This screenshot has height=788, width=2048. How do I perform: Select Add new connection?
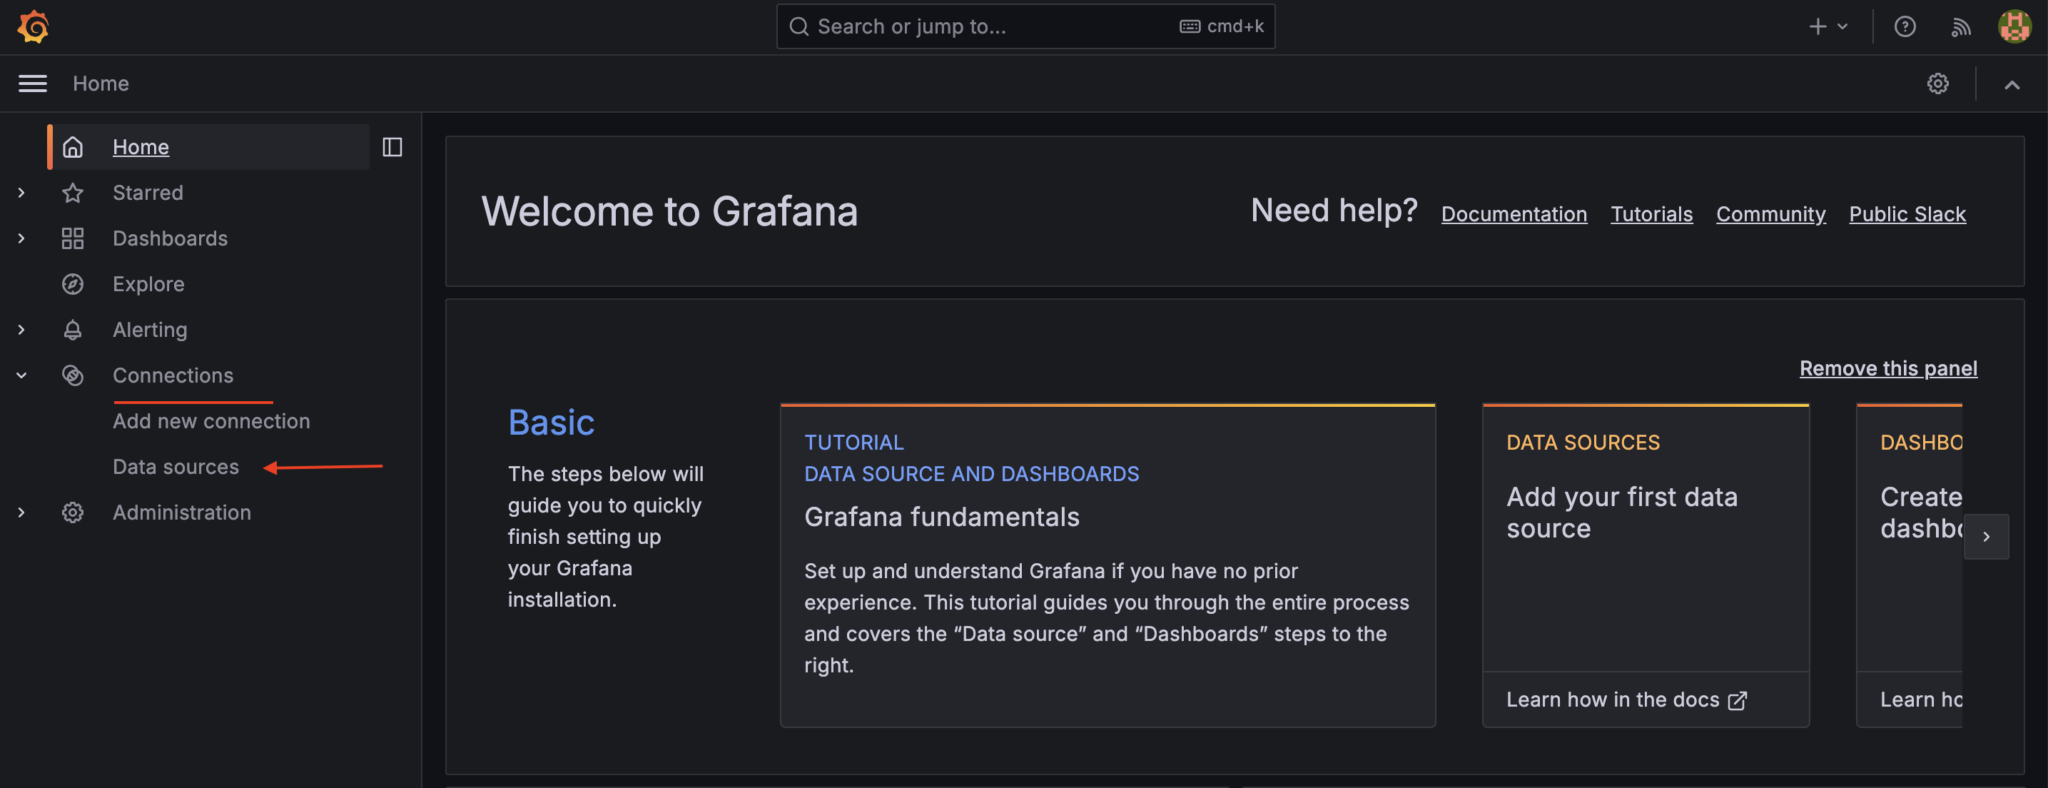(x=211, y=421)
